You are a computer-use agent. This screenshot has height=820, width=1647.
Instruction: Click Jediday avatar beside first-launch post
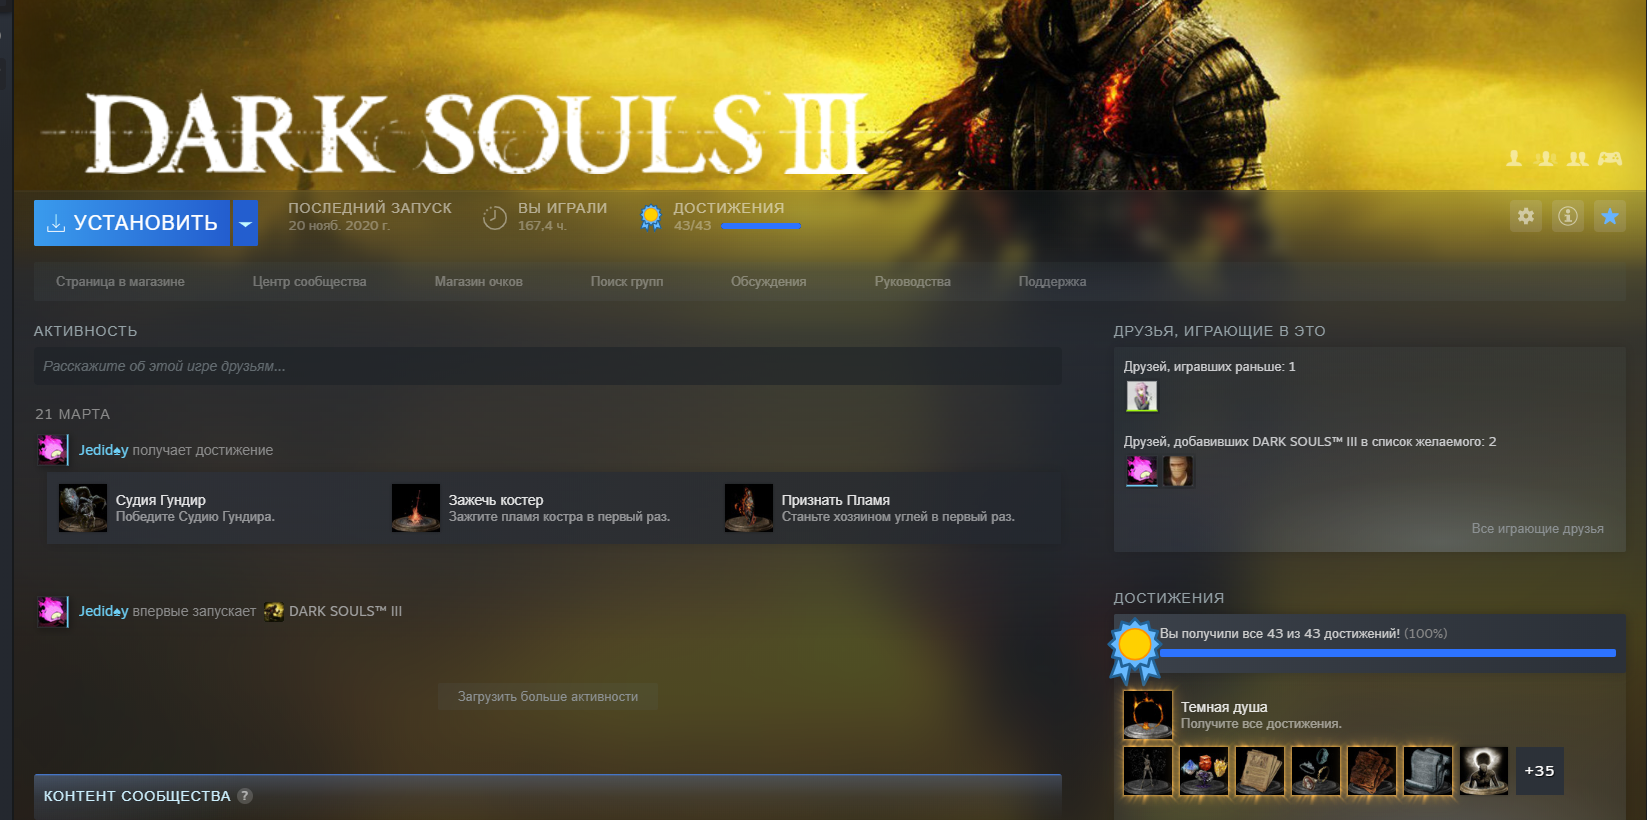tap(52, 610)
